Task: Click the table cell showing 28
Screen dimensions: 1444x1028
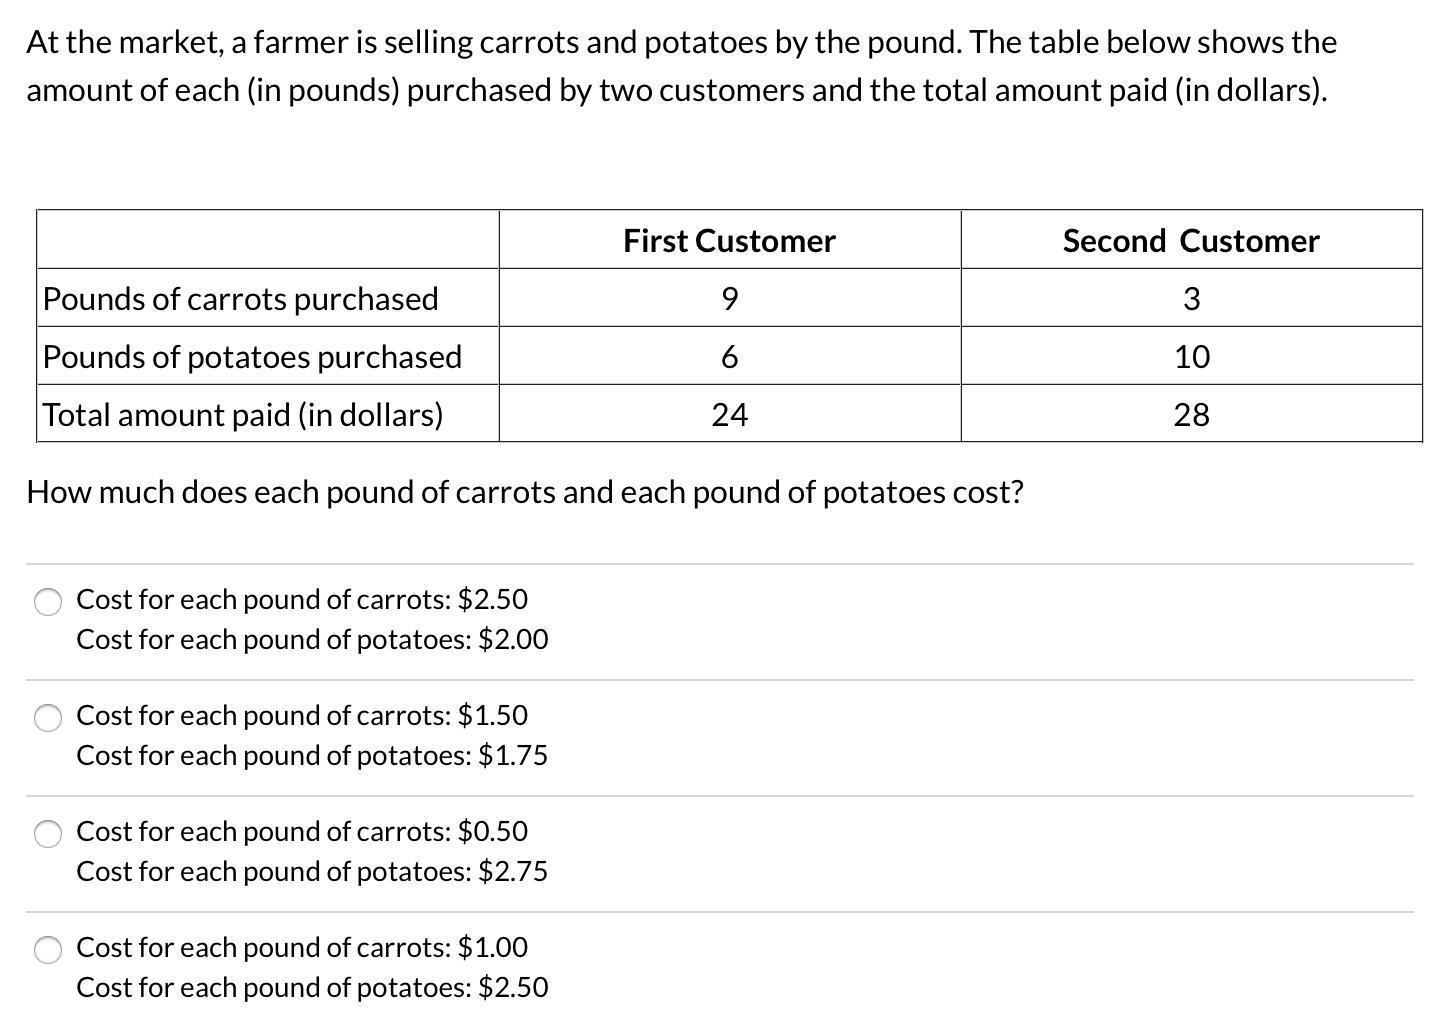Action: pos(1191,415)
